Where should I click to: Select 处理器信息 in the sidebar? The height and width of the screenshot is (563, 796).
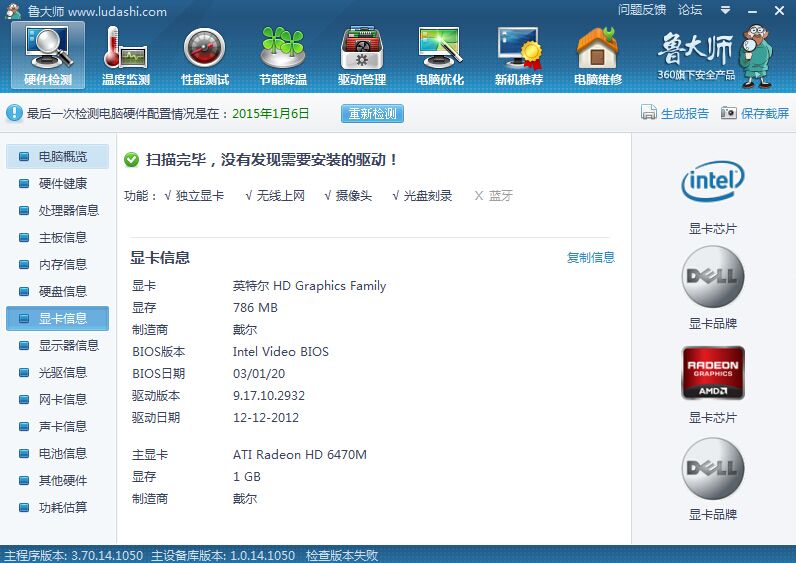tap(57, 210)
